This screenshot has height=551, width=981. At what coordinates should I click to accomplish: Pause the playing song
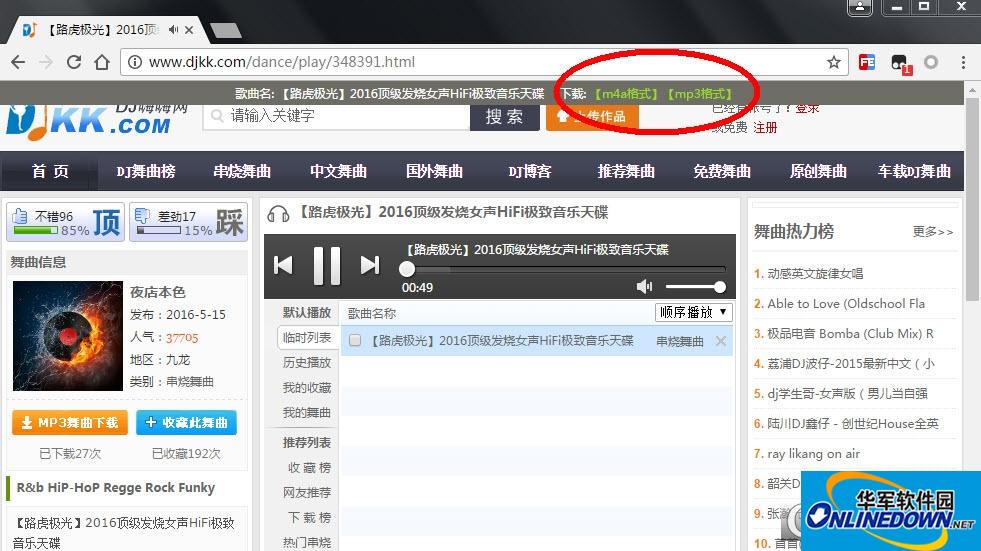click(327, 265)
